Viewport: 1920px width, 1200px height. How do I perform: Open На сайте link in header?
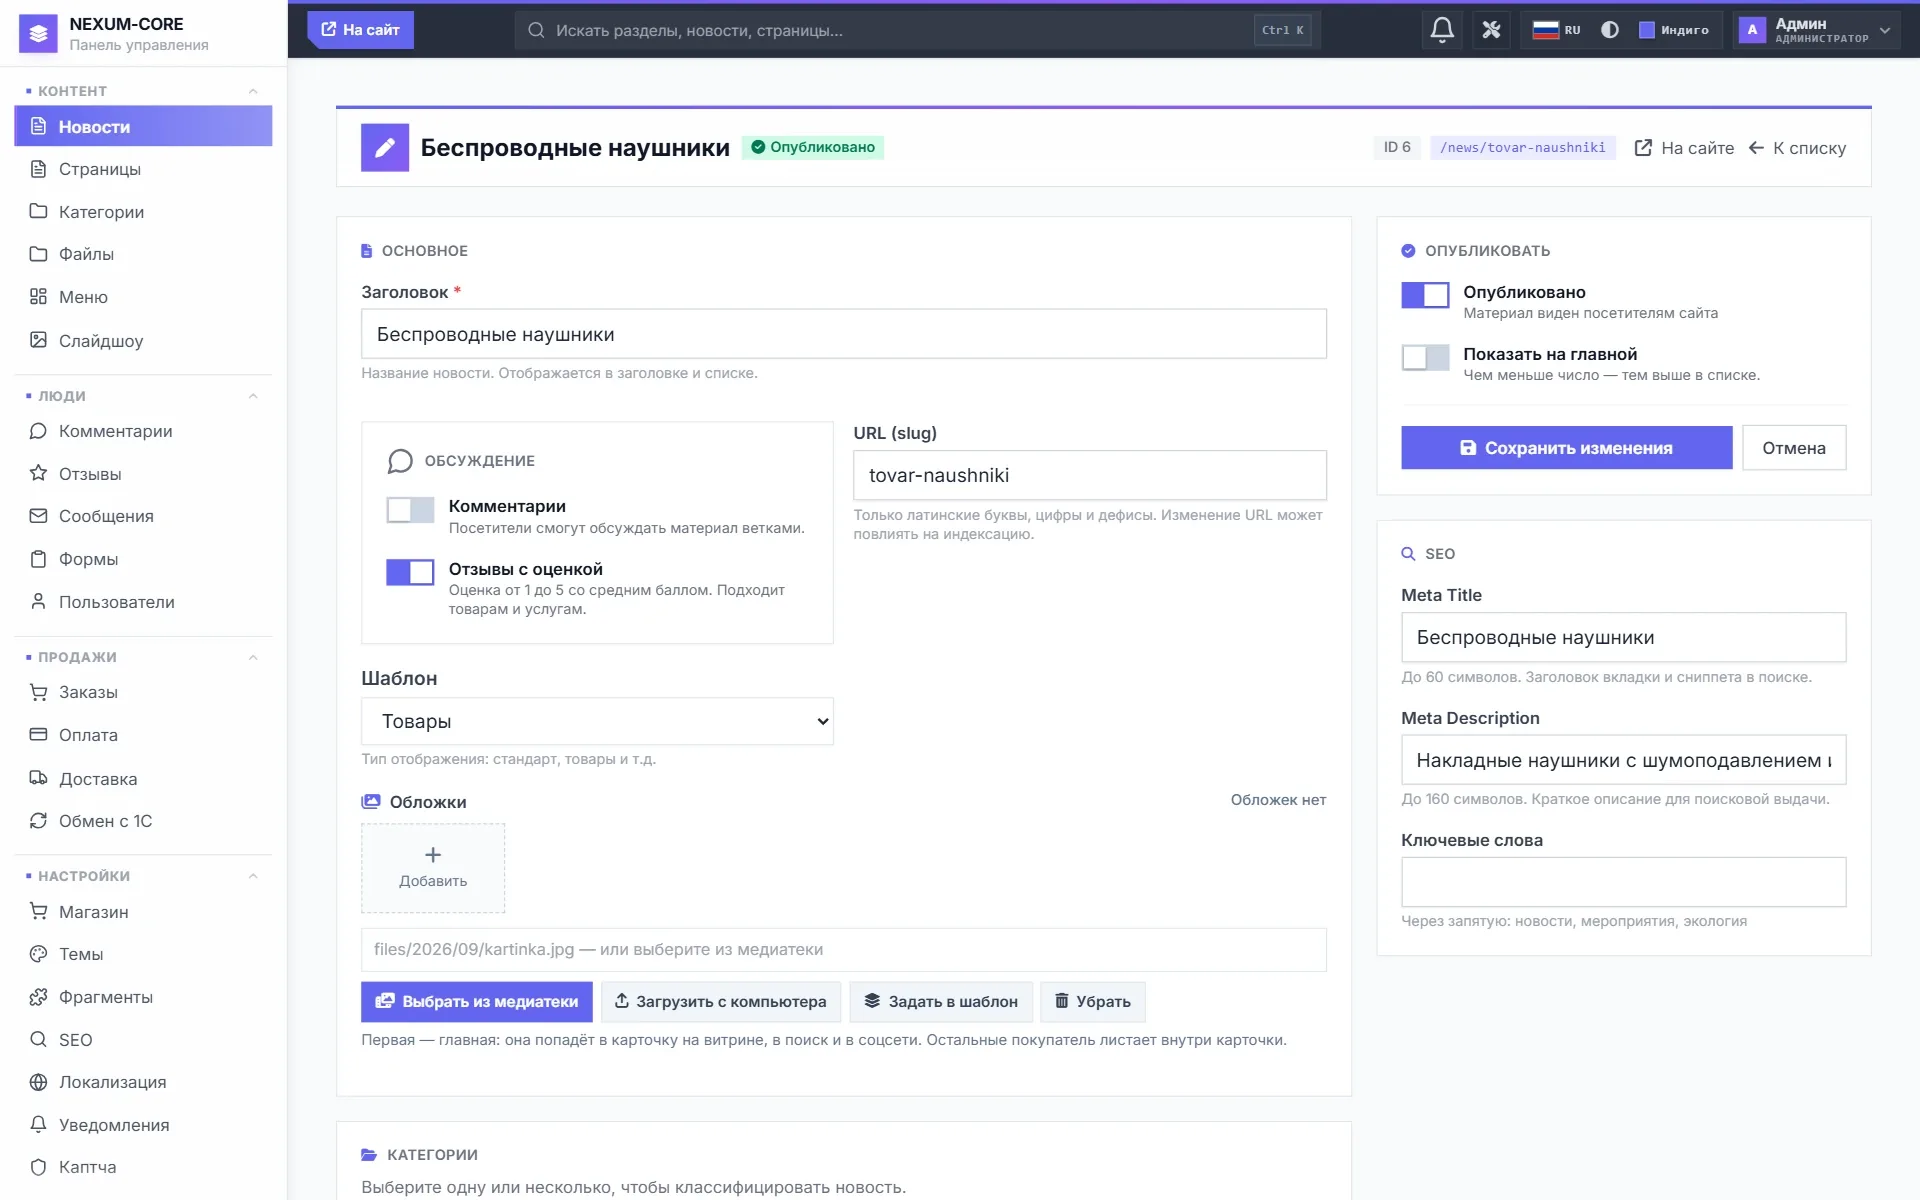point(1684,148)
